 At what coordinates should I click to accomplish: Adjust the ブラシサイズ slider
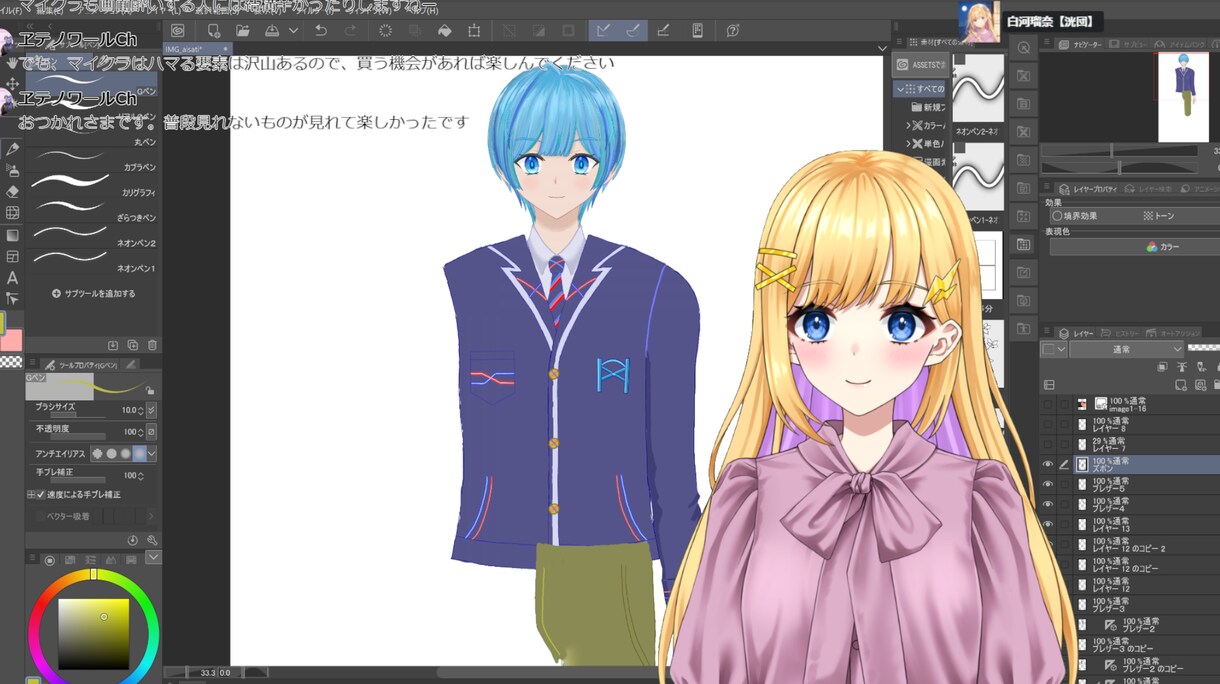coord(77,414)
